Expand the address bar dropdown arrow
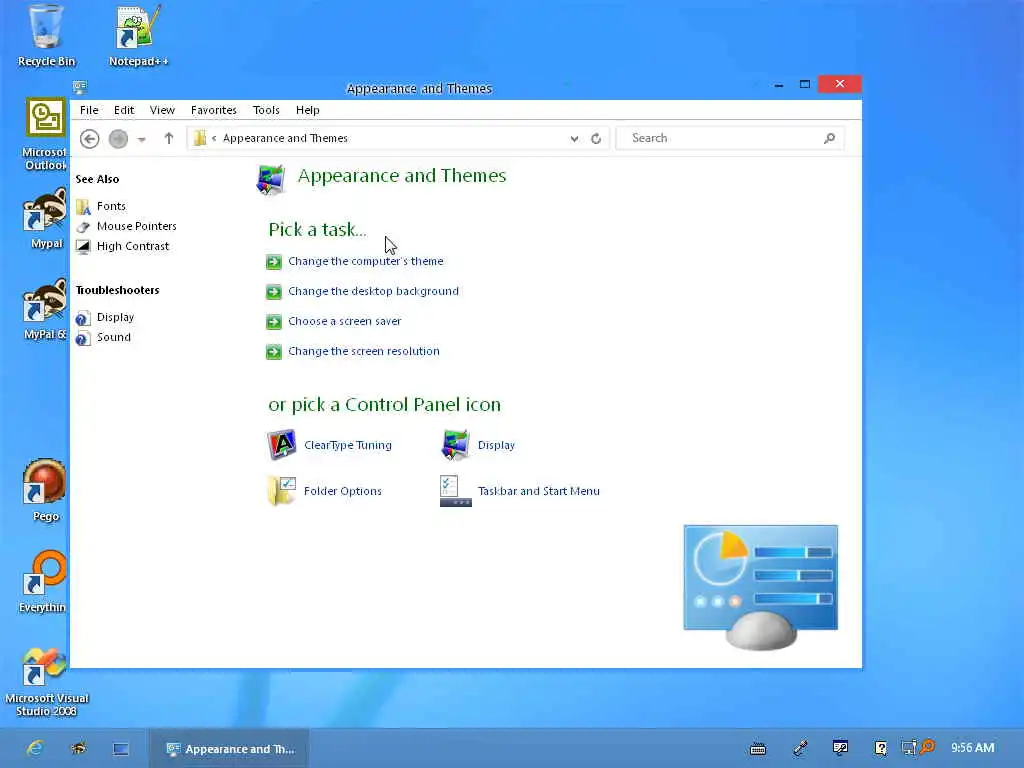The image size is (1024, 768). click(574, 138)
